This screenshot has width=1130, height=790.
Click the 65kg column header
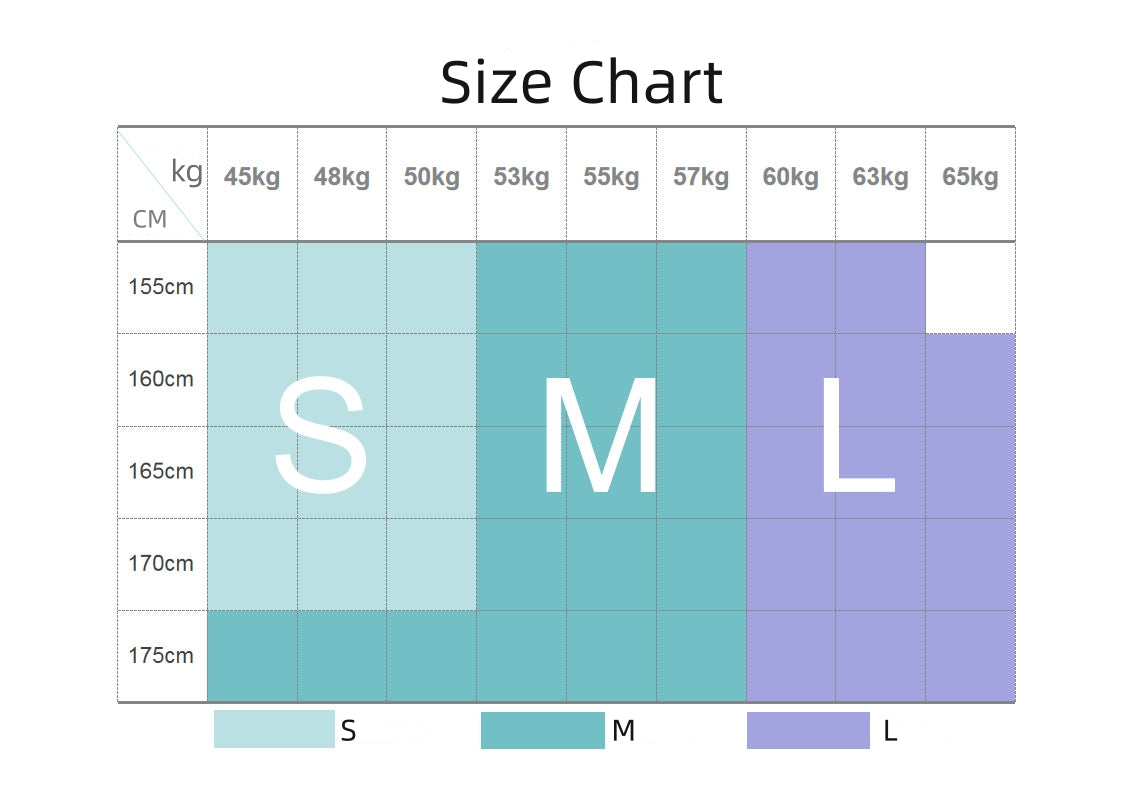[x=970, y=178]
